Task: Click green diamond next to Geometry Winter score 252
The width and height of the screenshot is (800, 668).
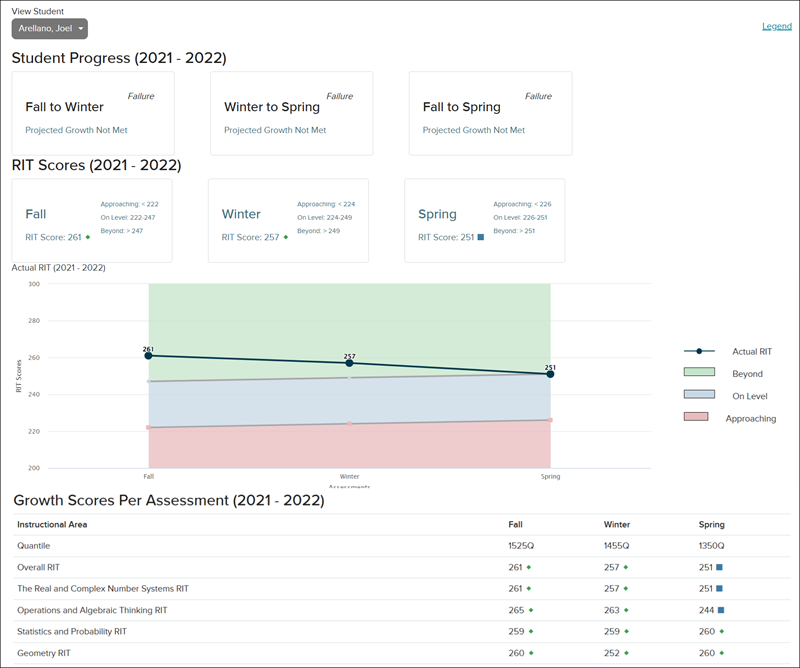Action: 626,653
